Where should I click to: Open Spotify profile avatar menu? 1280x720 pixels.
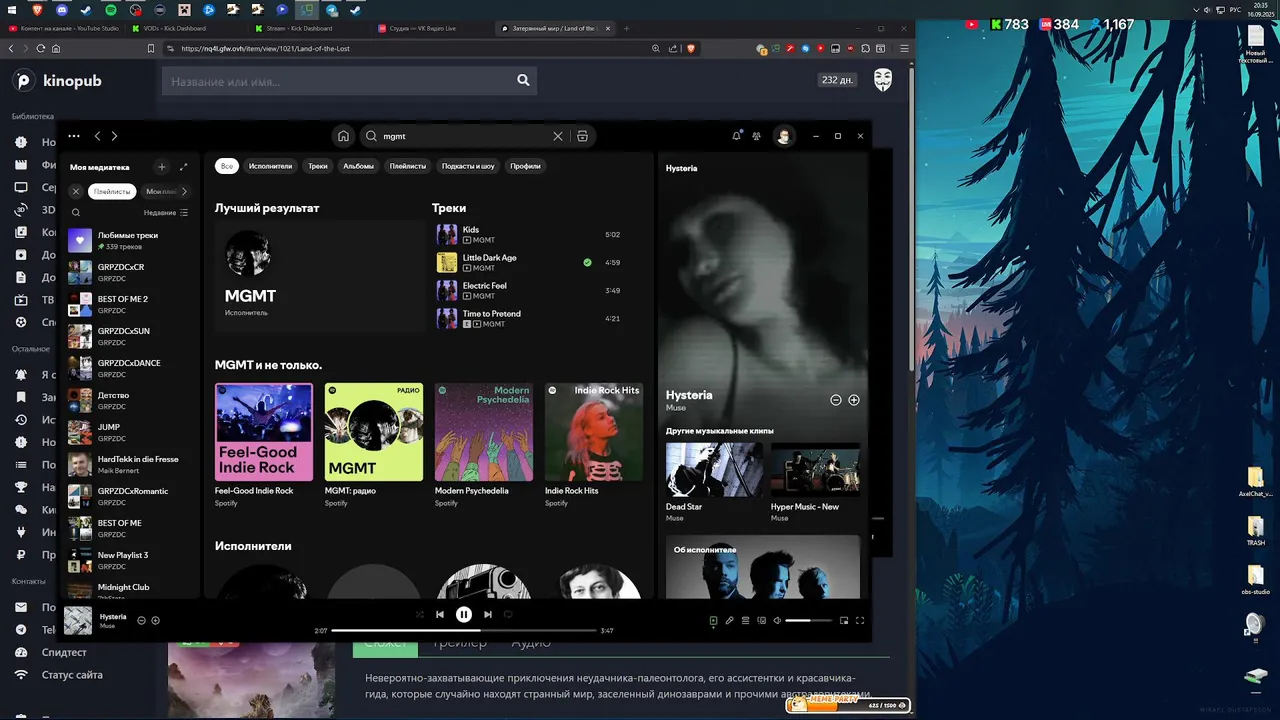point(784,136)
